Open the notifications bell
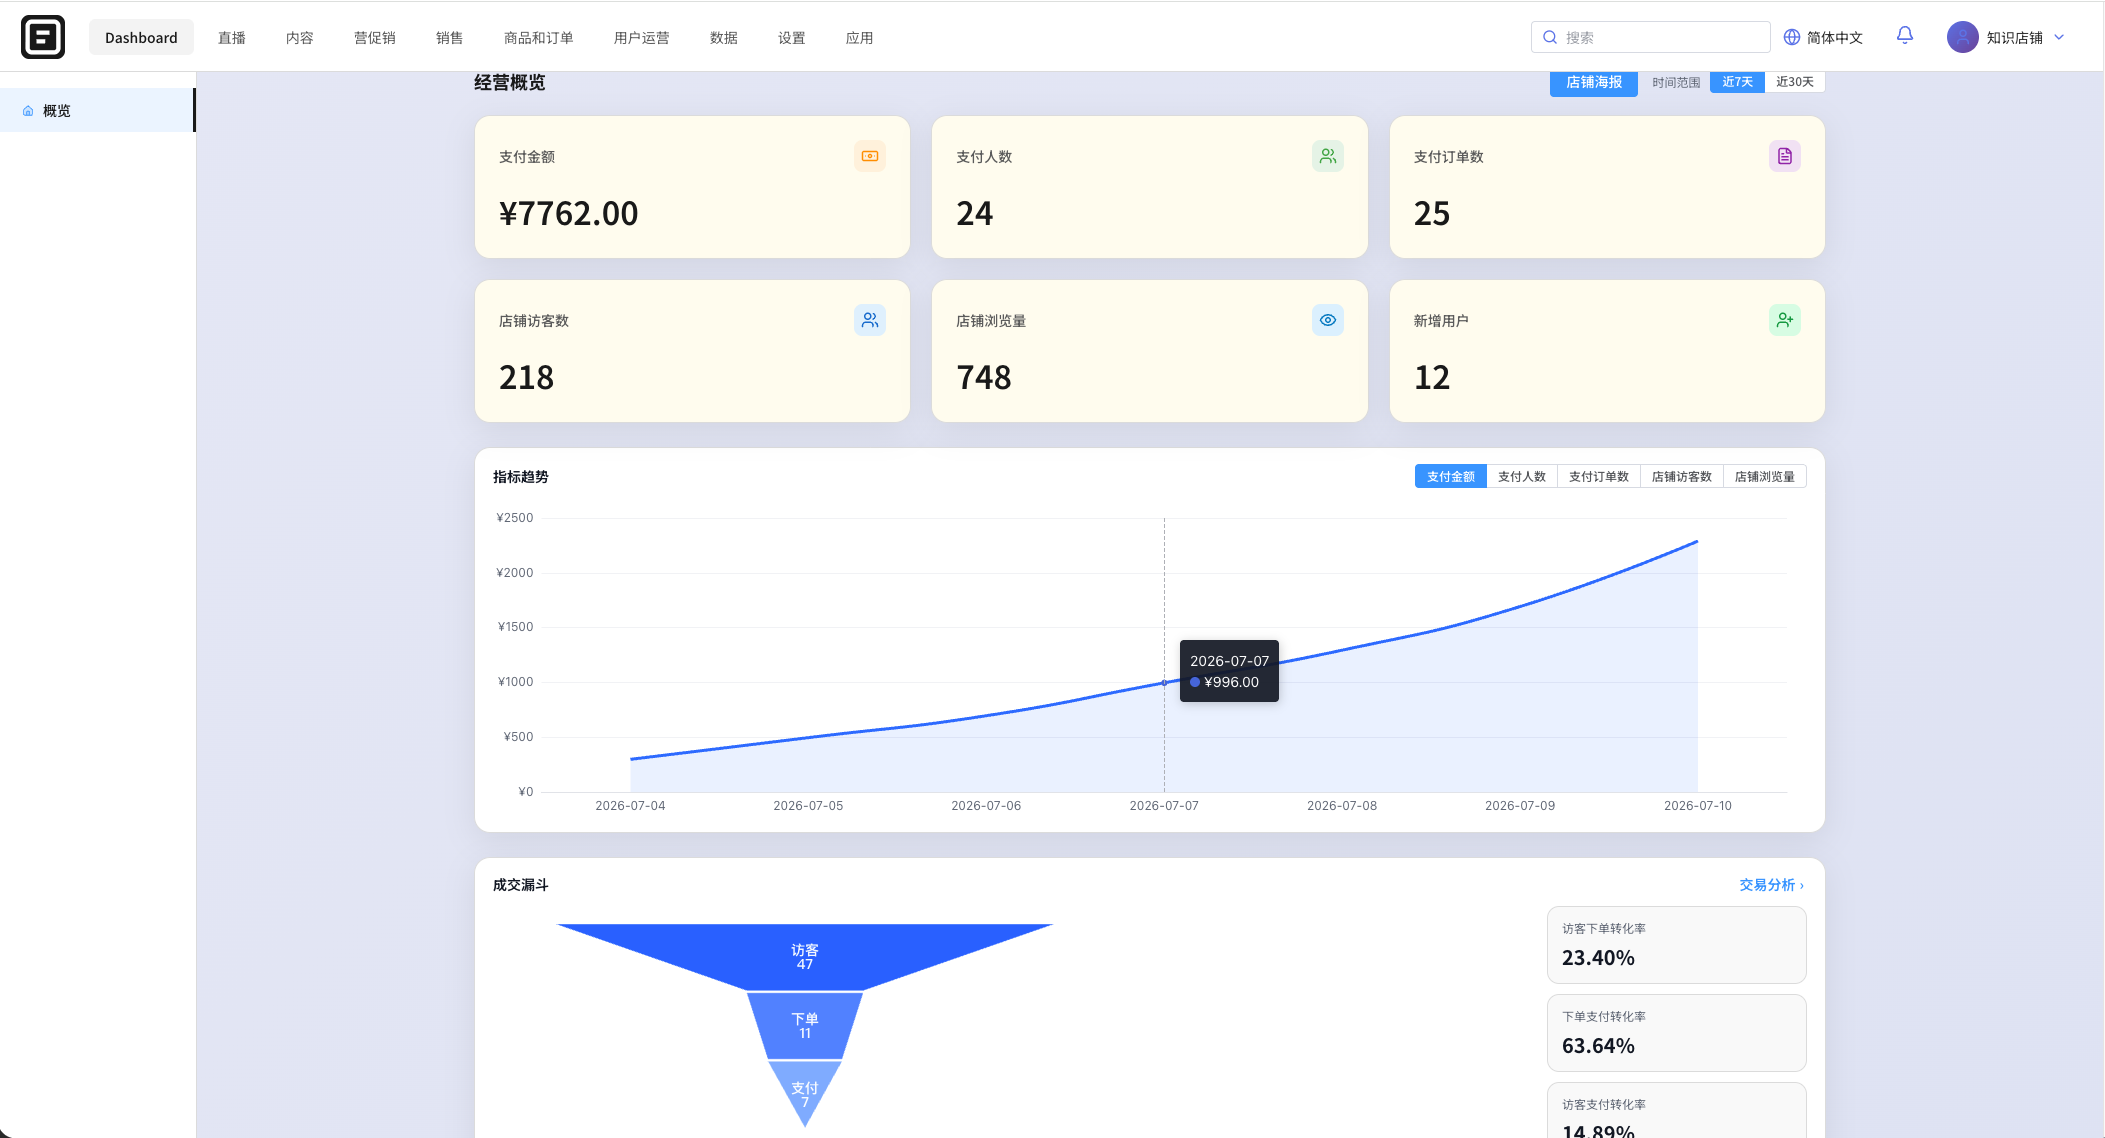The width and height of the screenshot is (2105, 1138). [1905, 36]
